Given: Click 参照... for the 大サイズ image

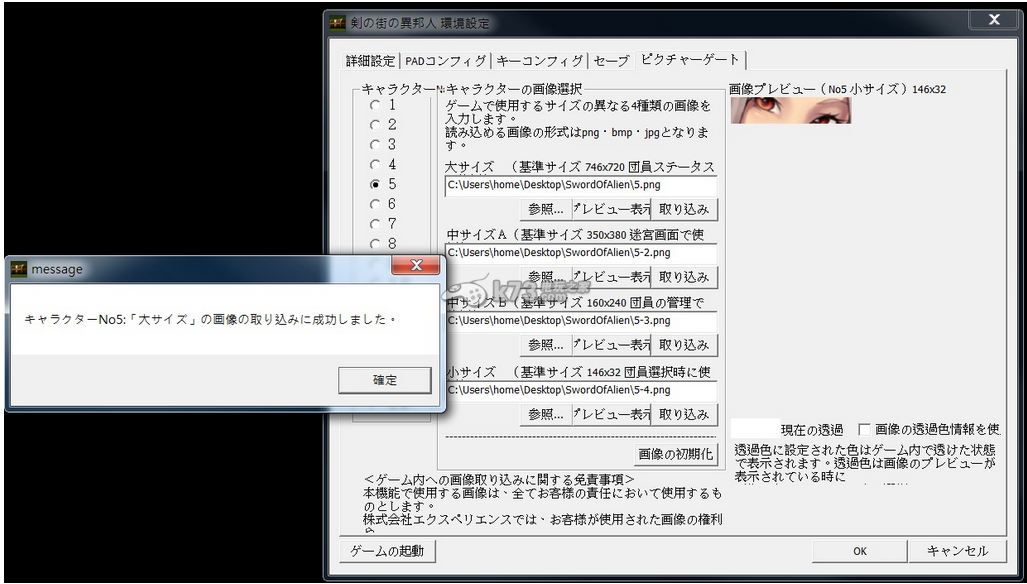Looking at the screenshot, I should pos(545,209).
